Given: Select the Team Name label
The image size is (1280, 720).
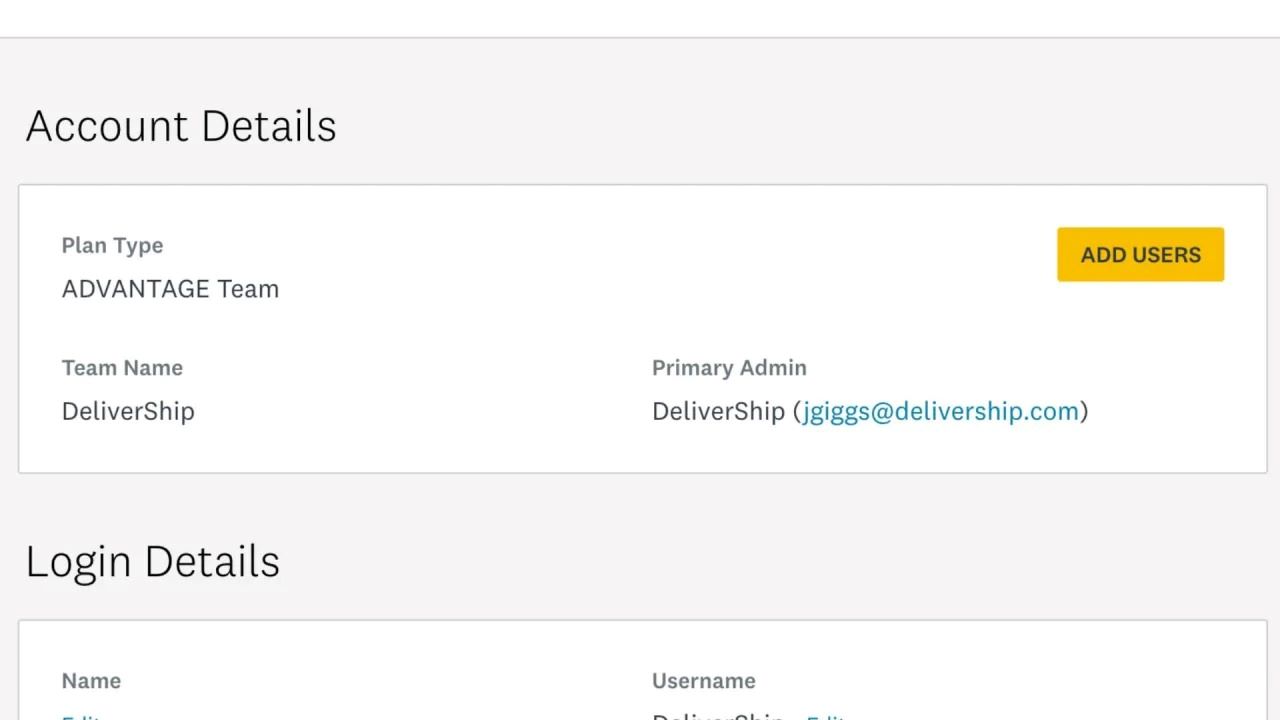Looking at the screenshot, I should tap(122, 368).
